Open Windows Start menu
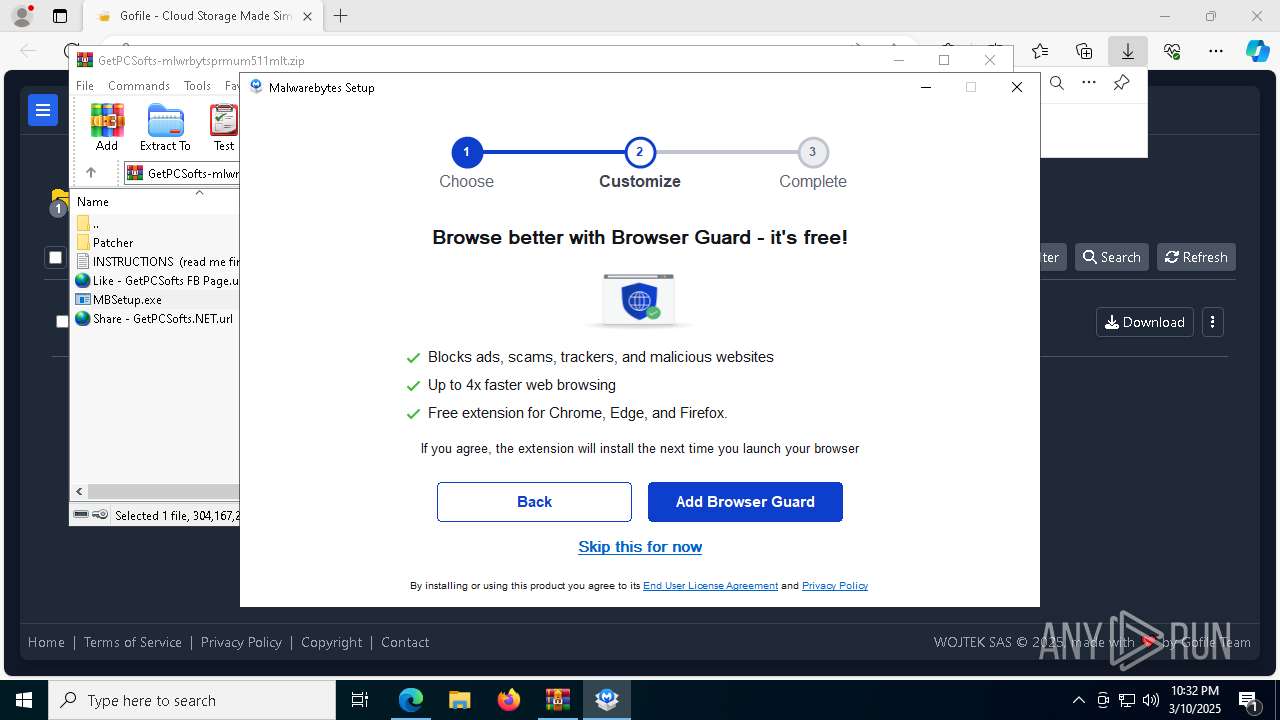1280x720 pixels. pyautogui.click(x=24, y=700)
